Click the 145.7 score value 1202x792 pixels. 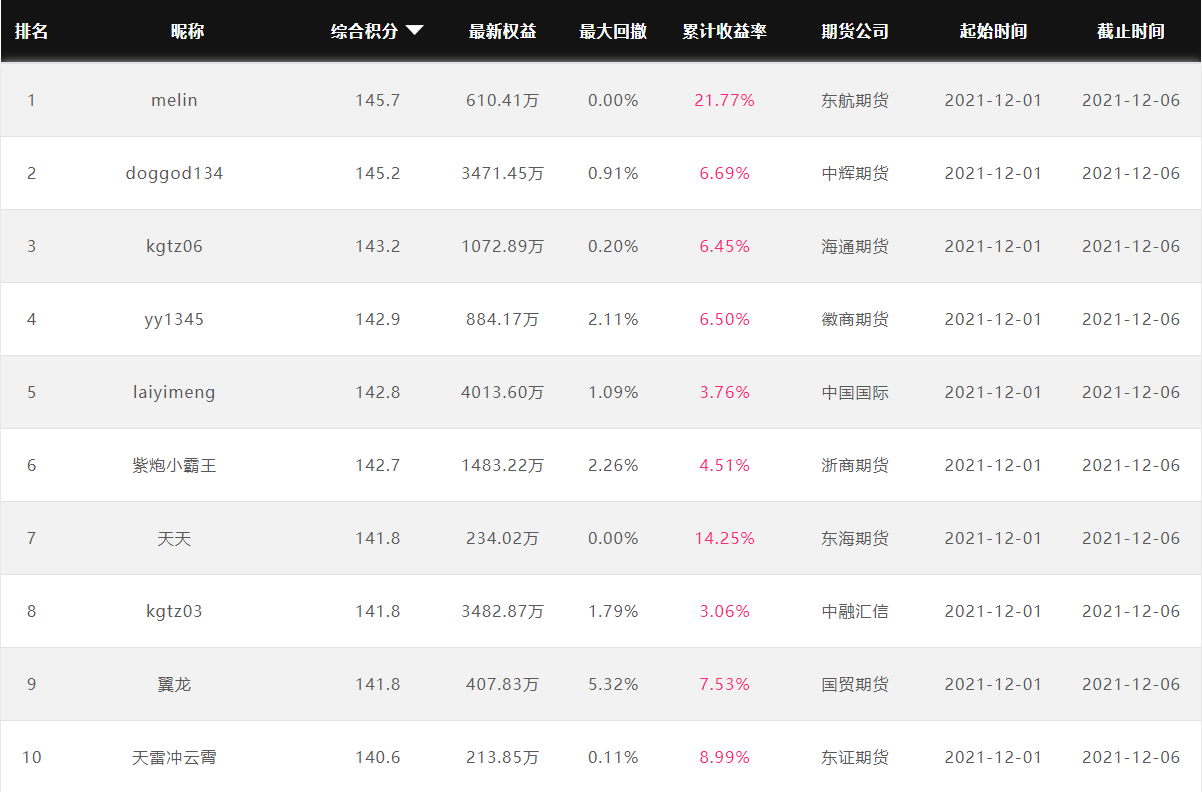(377, 100)
